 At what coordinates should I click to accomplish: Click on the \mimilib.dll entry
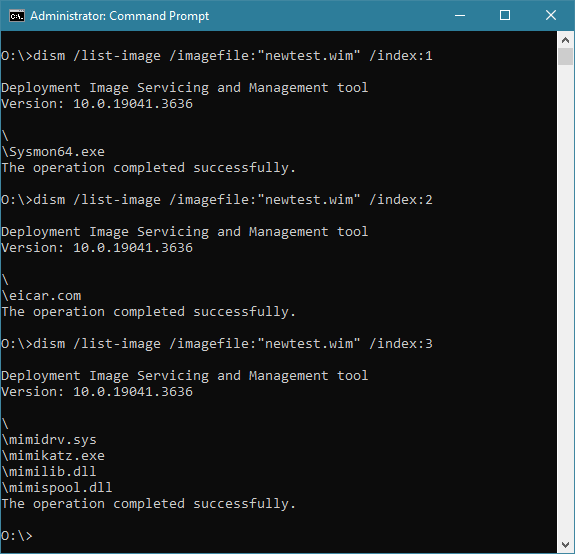pos(49,472)
